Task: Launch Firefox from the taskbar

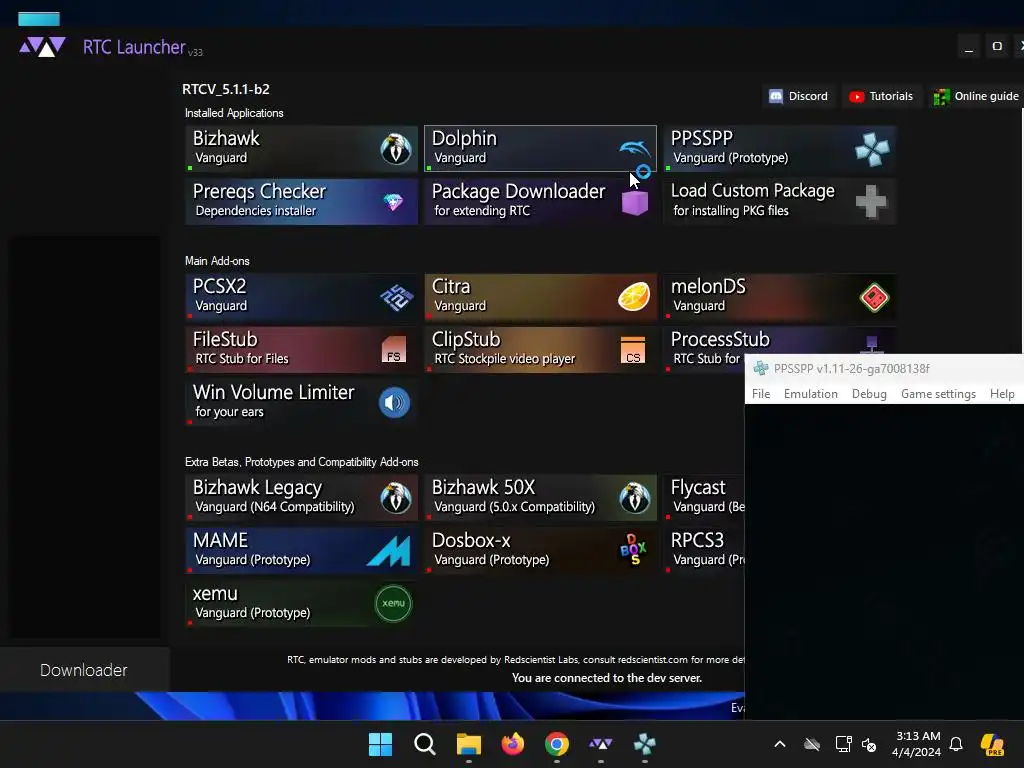Action: click(x=513, y=744)
